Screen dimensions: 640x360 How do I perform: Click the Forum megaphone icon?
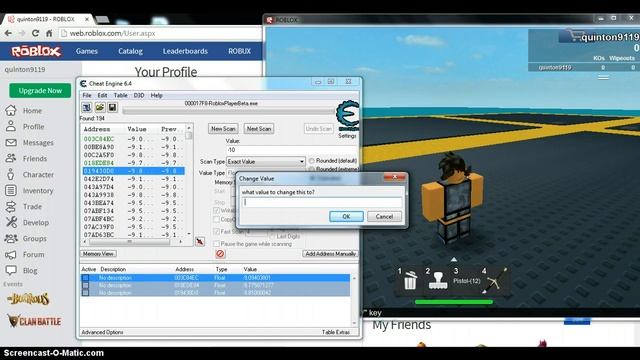pyautogui.click(x=11, y=255)
